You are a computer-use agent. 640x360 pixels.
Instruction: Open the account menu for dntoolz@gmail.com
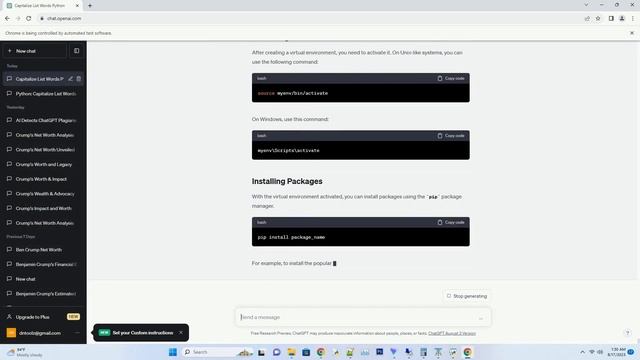click(x=43, y=333)
